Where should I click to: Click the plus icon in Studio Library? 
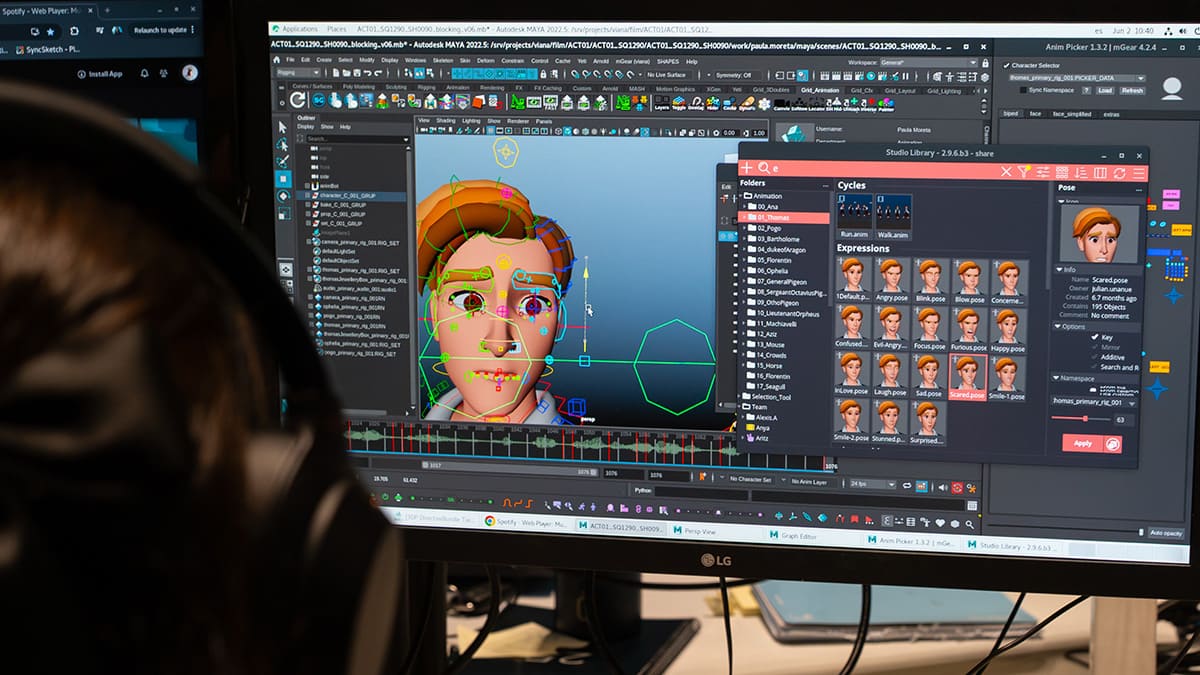746,168
